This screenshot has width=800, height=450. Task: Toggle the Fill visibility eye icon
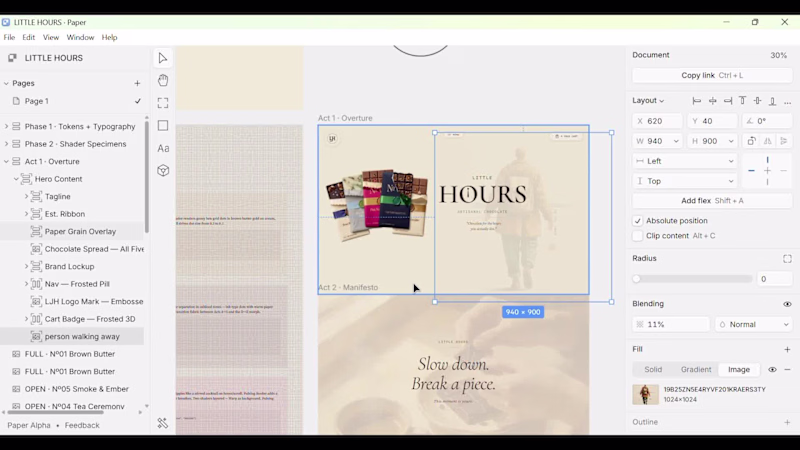pos(772,369)
